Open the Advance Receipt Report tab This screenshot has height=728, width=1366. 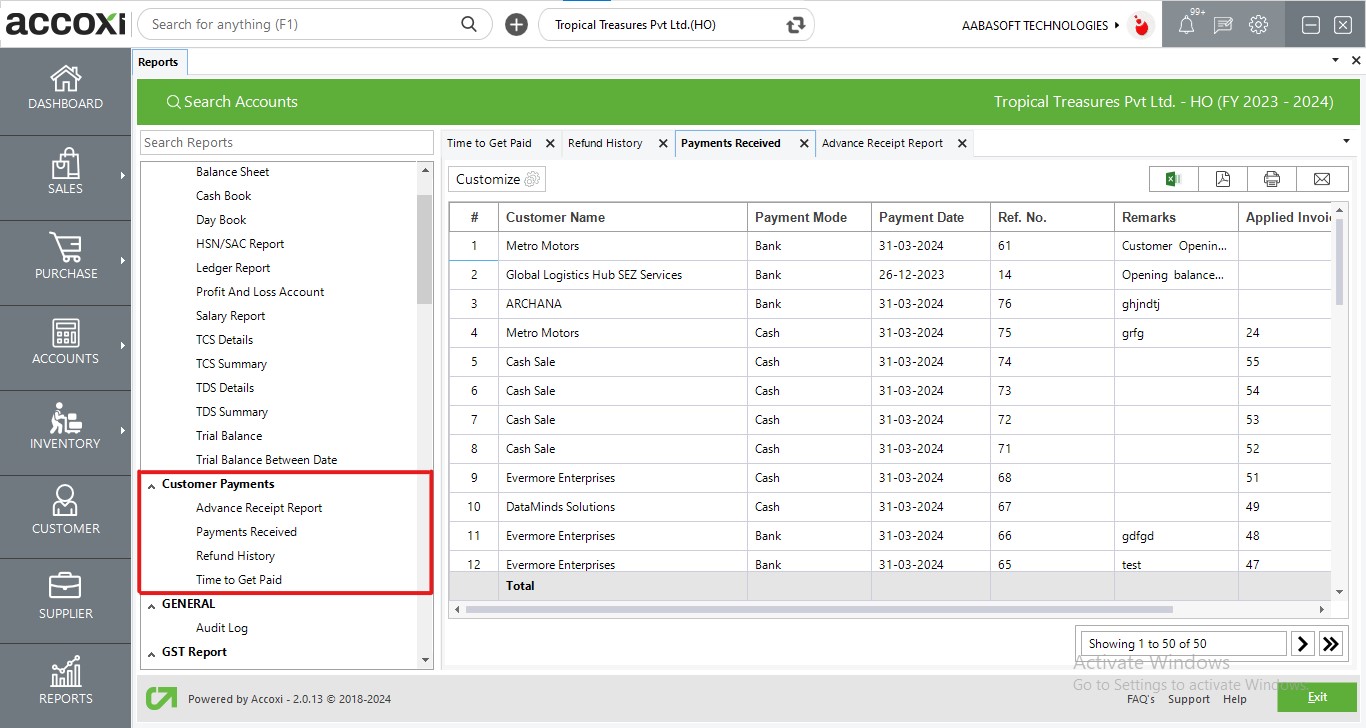[881, 143]
